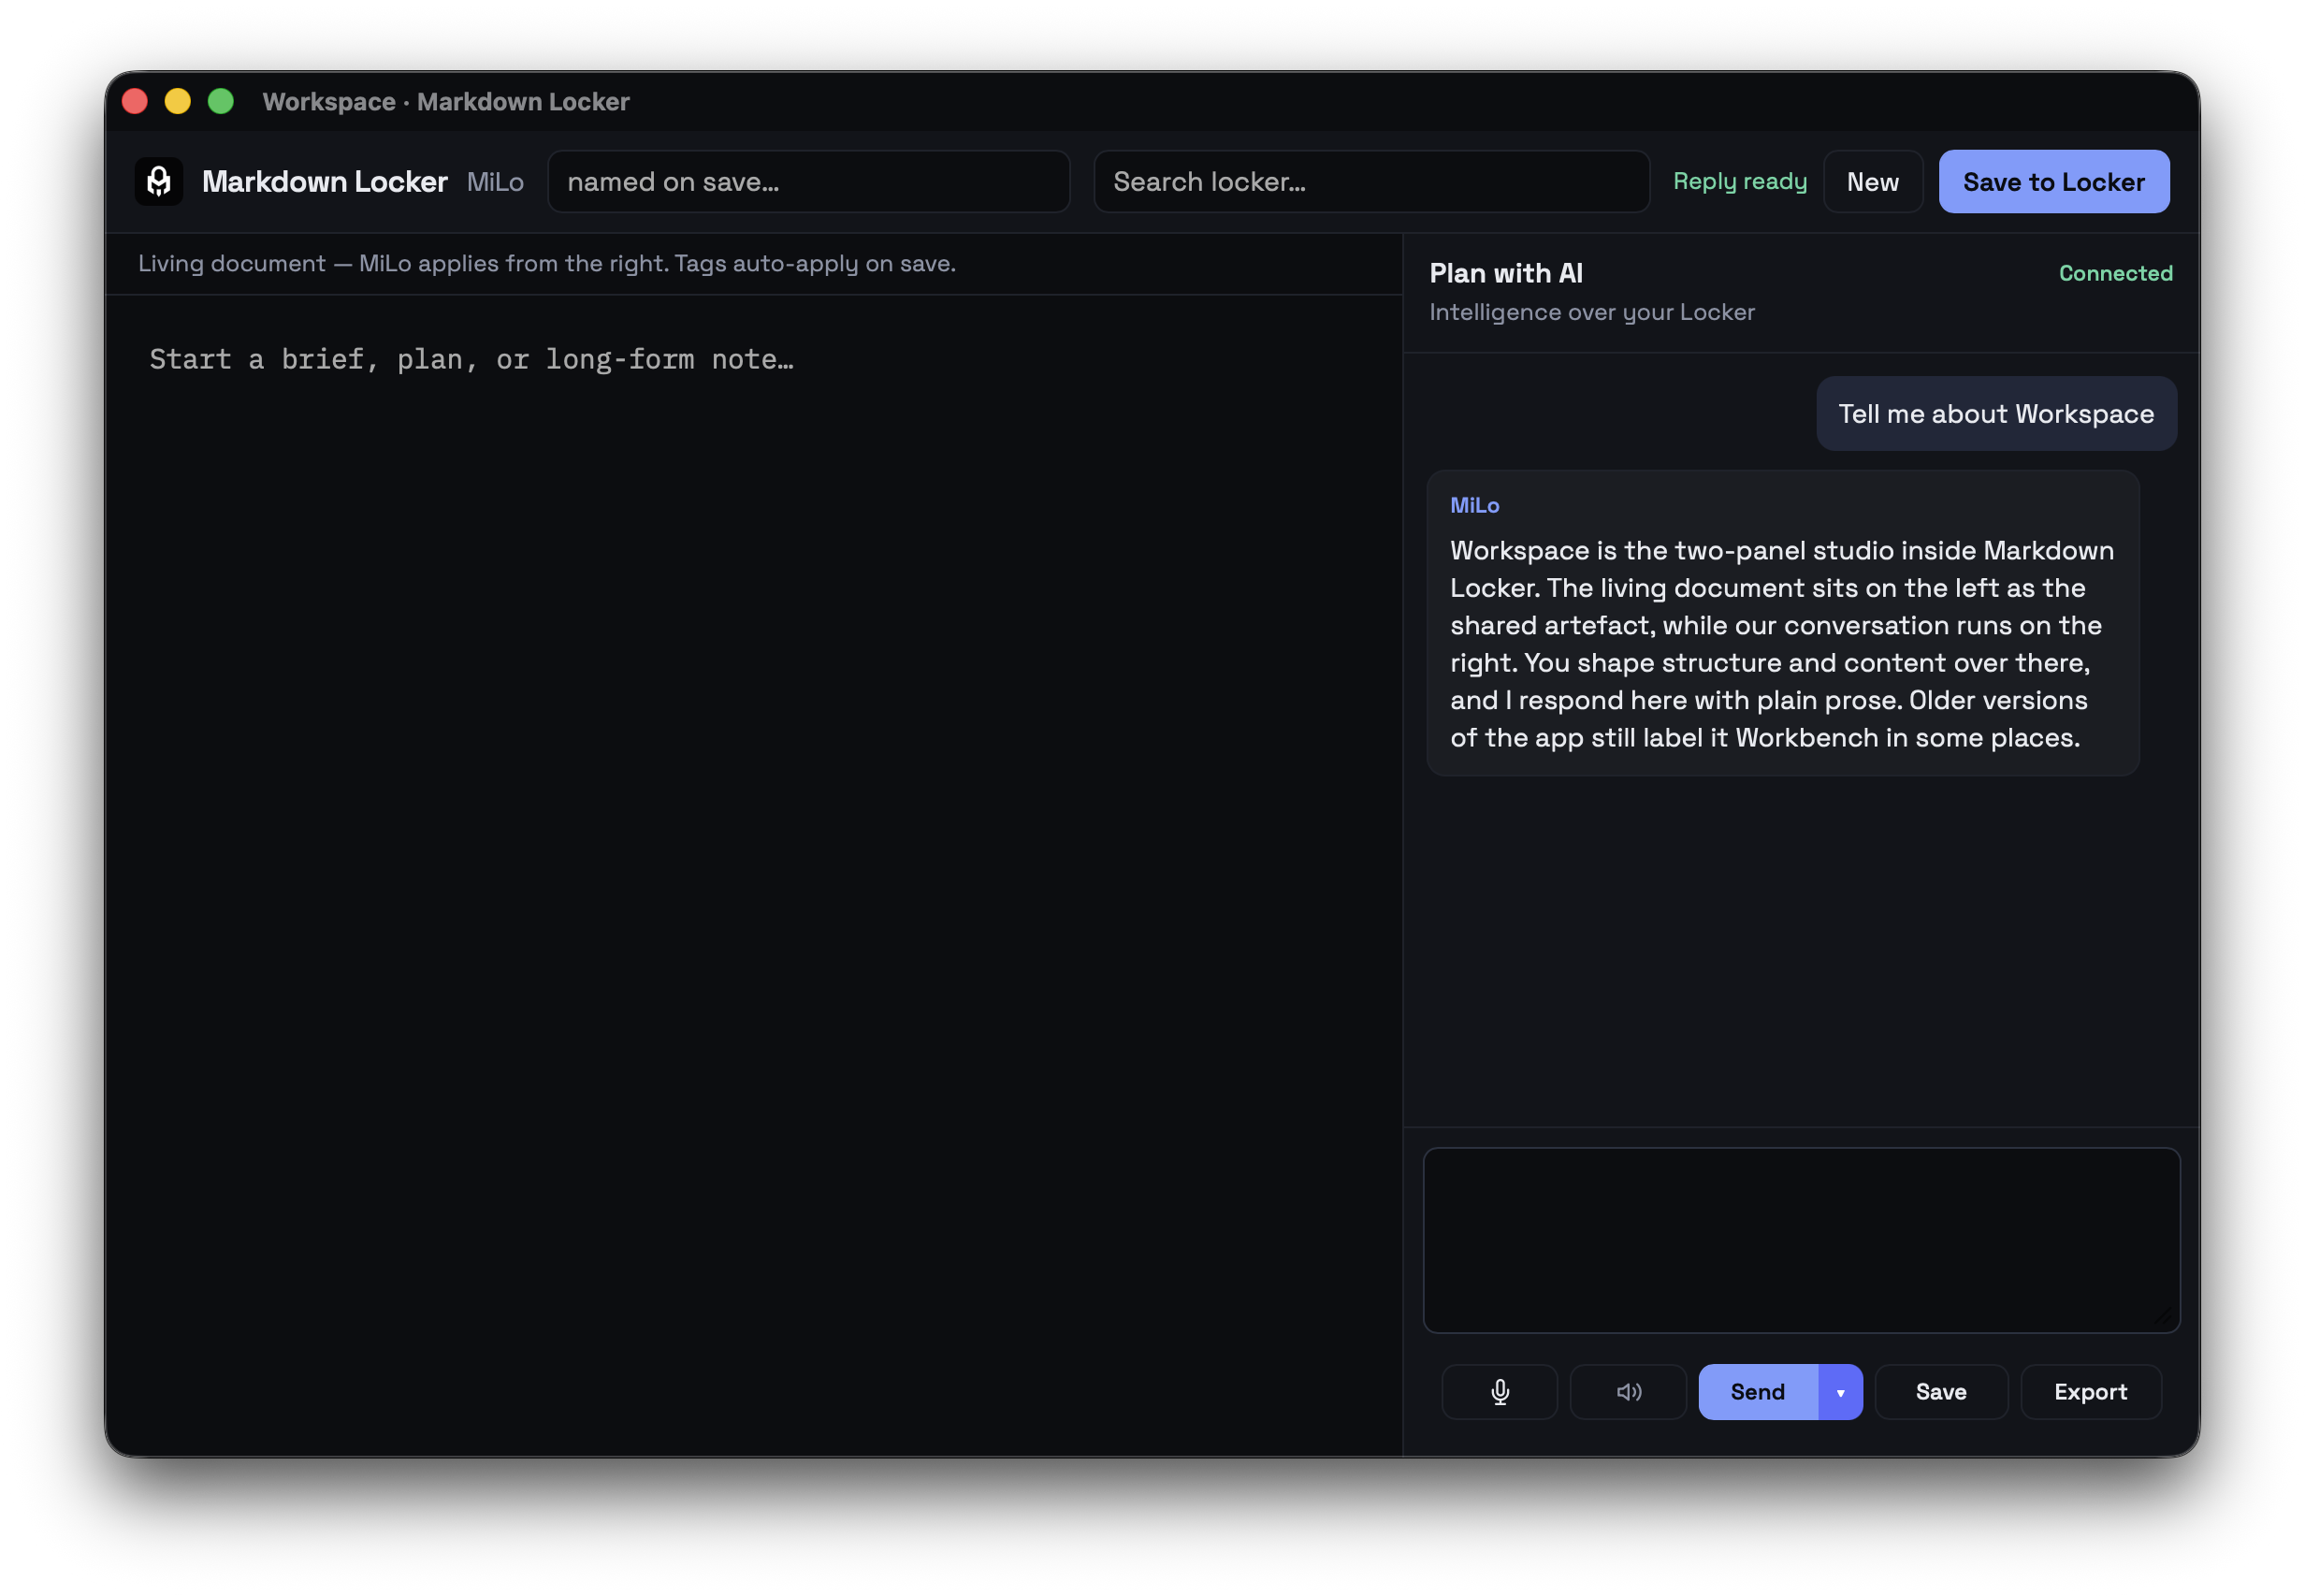The width and height of the screenshot is (2305, 1596).
Task: Click the Save to Locker button
Action: [2054, 182]
